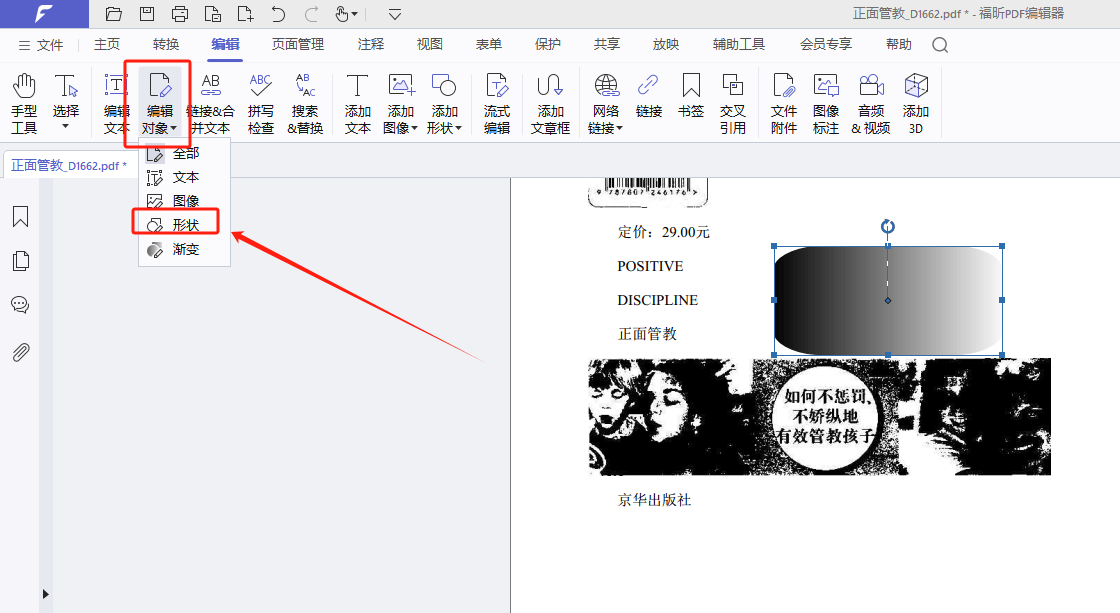Choose Shape (形状) from the dropdown menu

tap(185, 225)
